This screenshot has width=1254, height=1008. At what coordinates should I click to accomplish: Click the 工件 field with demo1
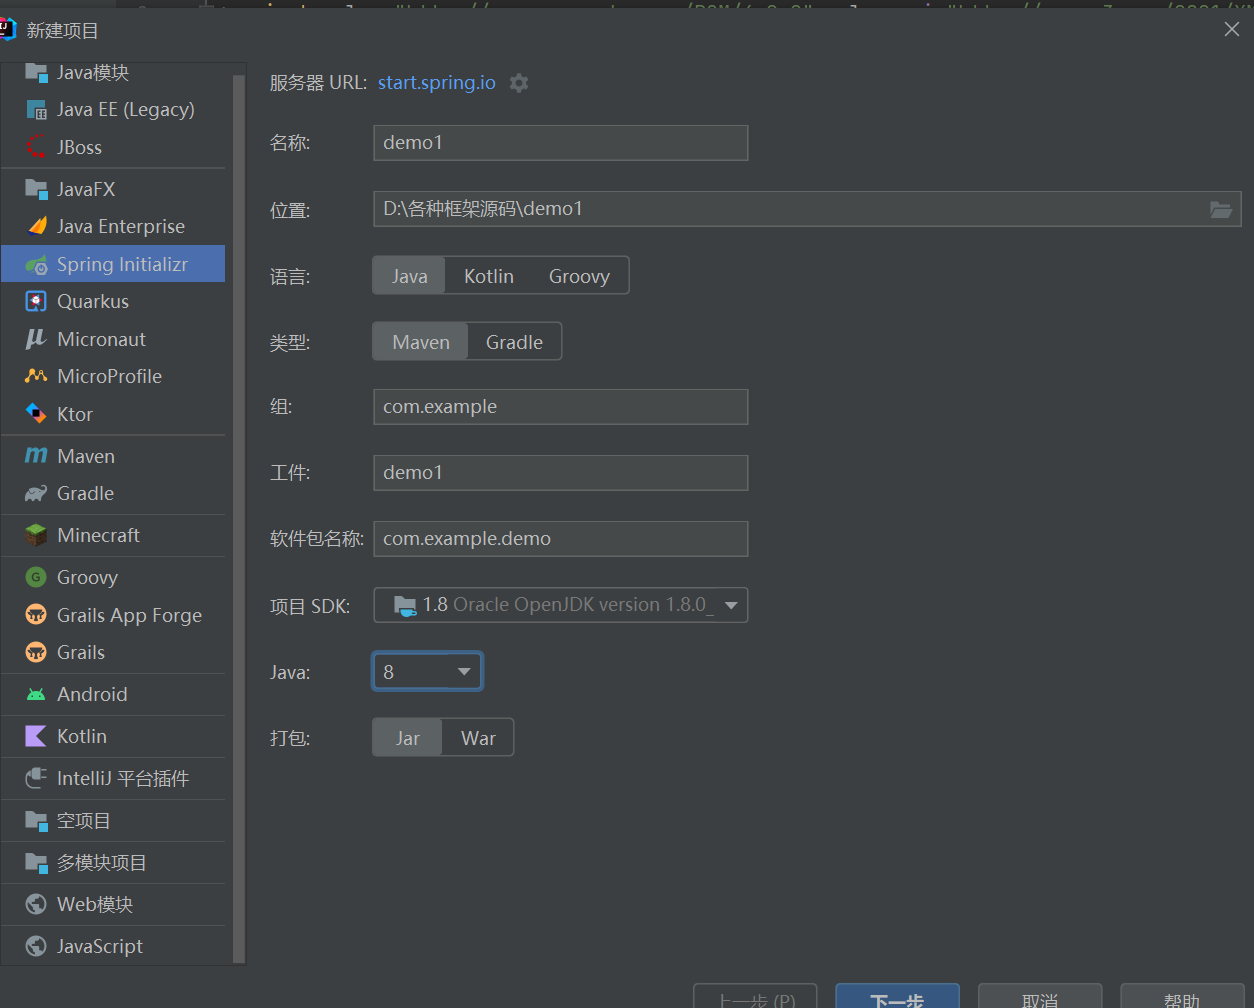point(560,473)
